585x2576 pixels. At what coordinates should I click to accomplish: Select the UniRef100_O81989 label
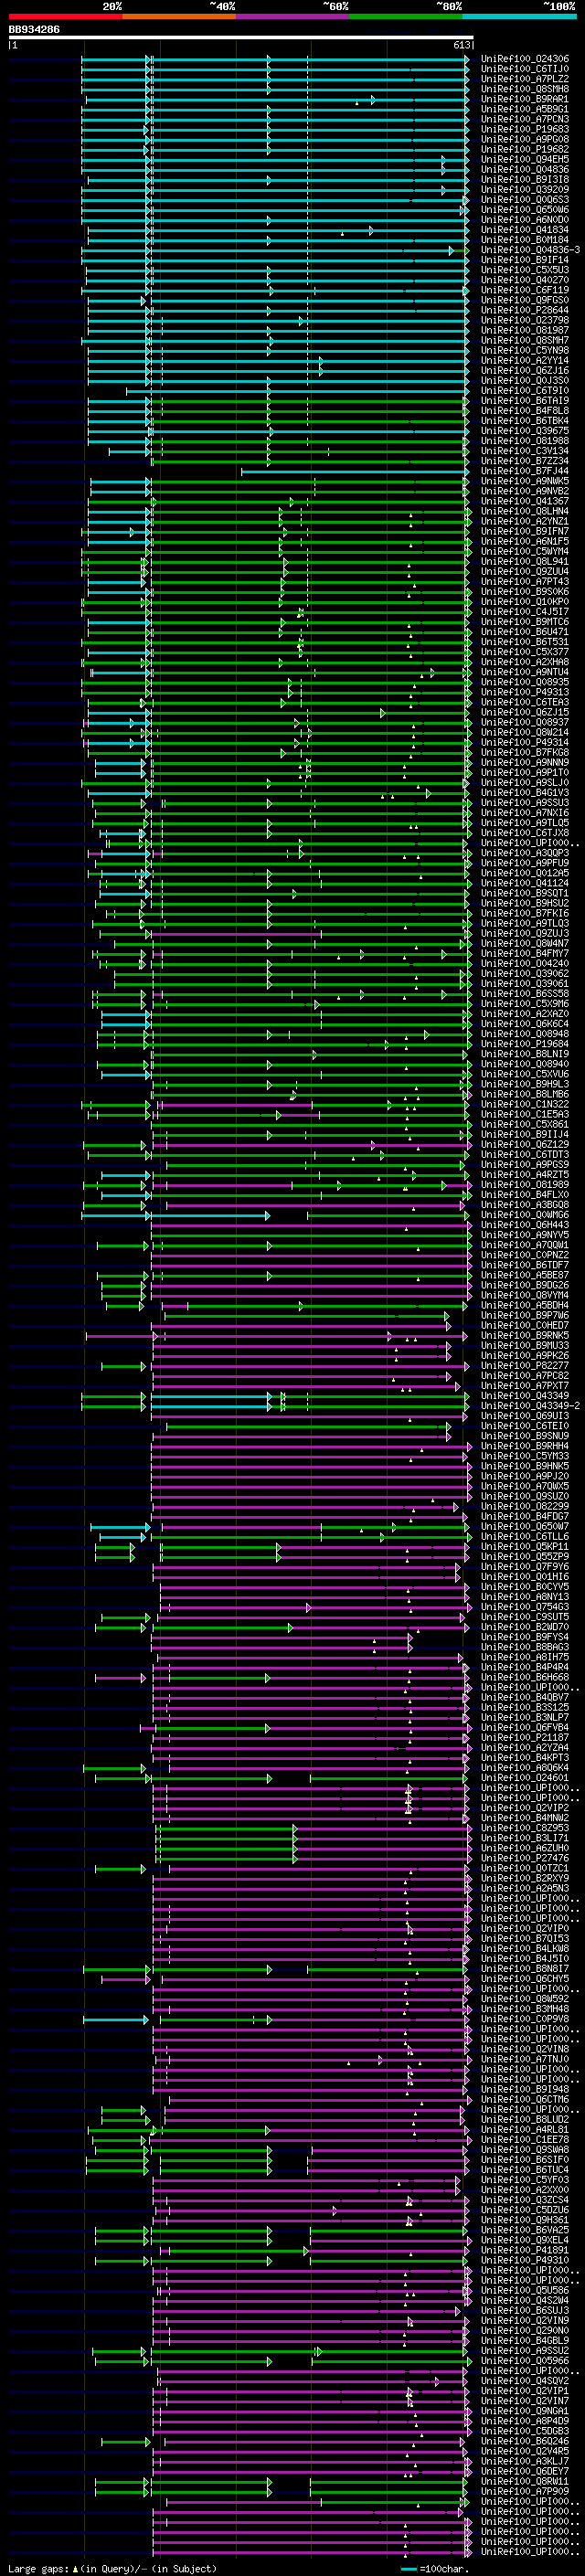coord(525,1184)
